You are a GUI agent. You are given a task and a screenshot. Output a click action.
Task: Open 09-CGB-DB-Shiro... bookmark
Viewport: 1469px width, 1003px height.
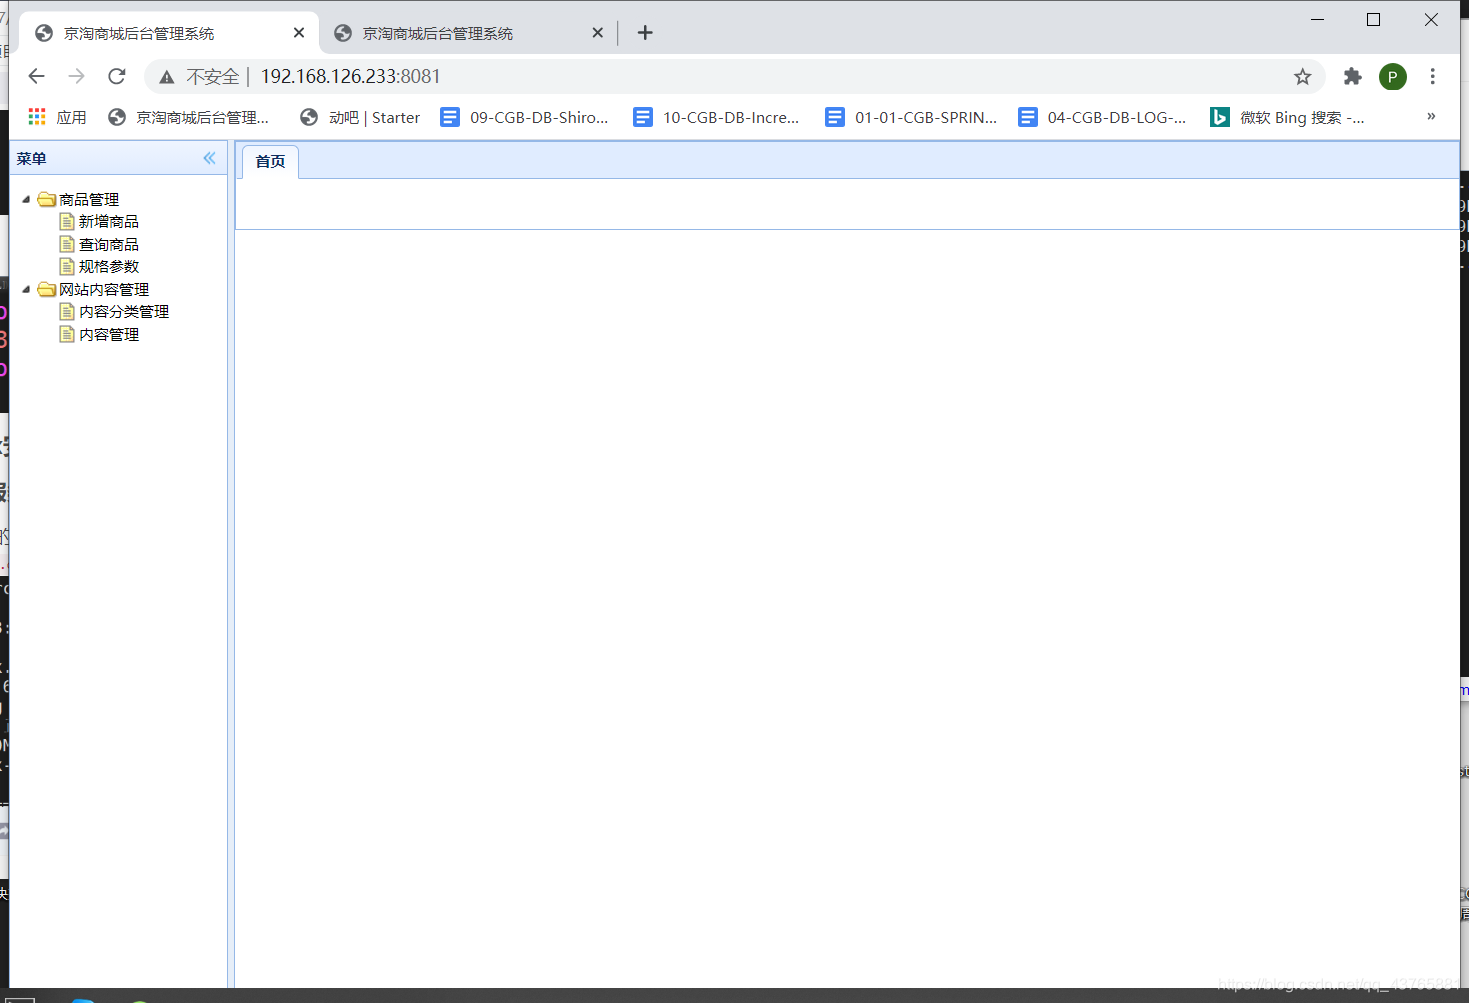tap(525, 117)
